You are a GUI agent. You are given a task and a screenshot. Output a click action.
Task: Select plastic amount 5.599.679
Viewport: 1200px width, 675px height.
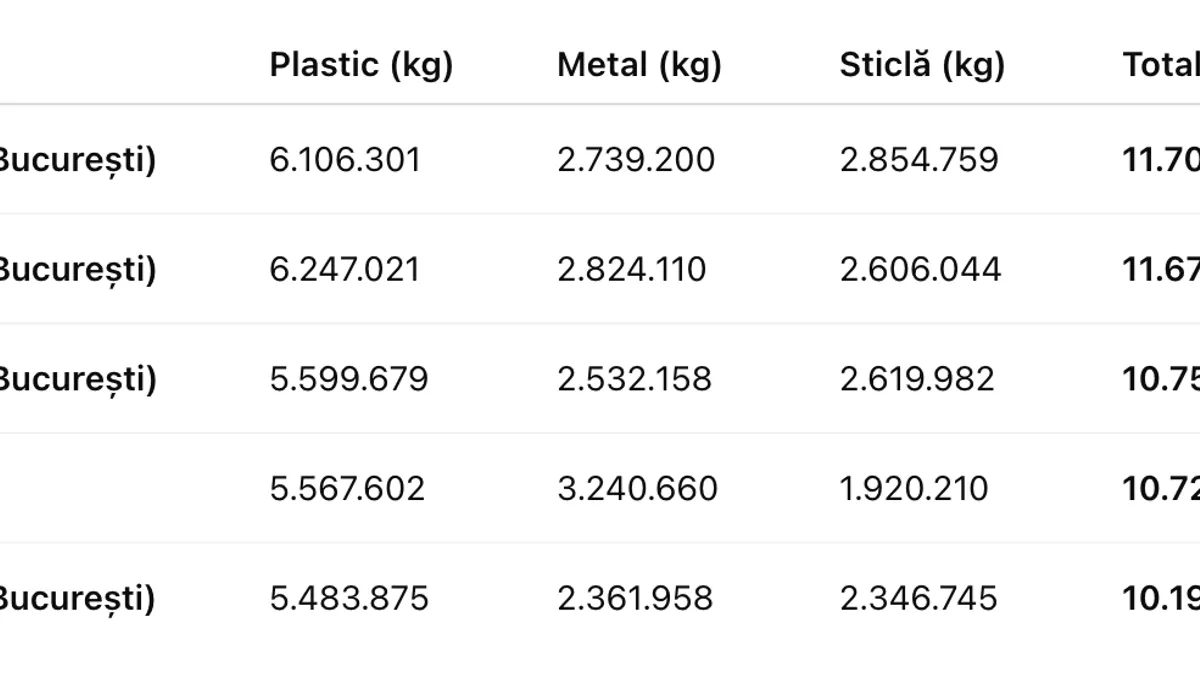point(349,380)
